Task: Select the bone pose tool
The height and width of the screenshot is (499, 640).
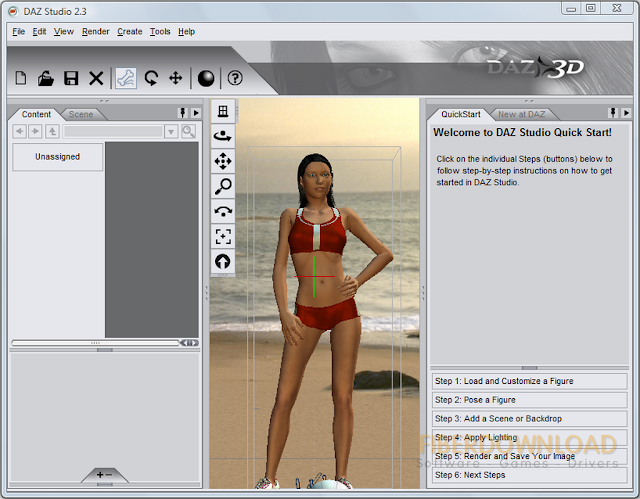Action: coord(126,78)
